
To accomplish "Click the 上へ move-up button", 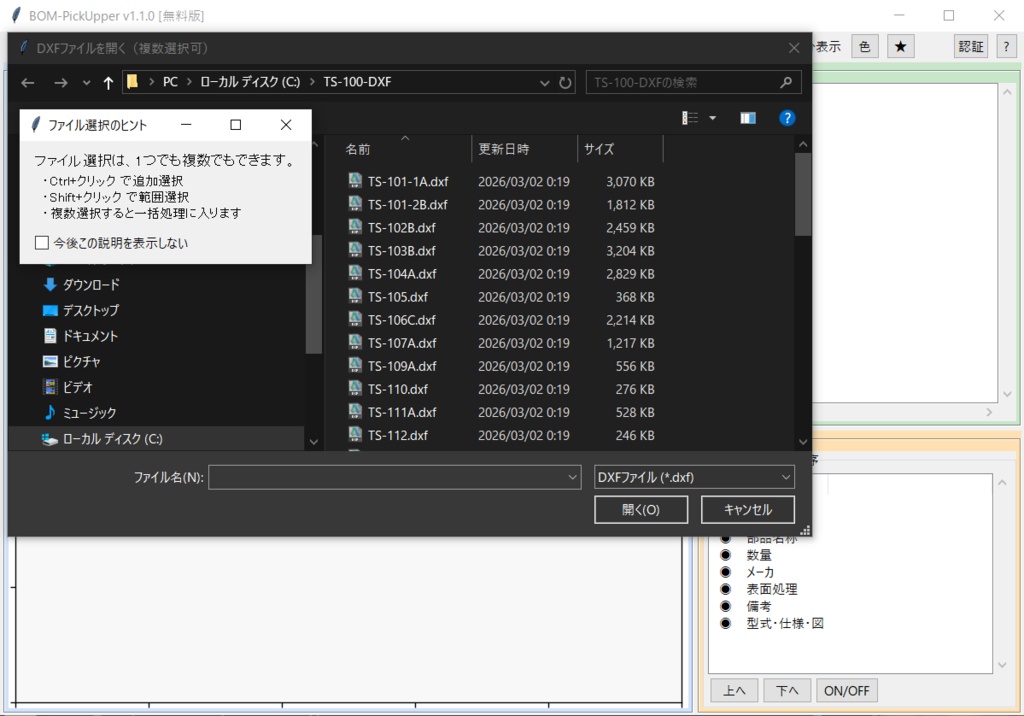I will coord(734,691).
